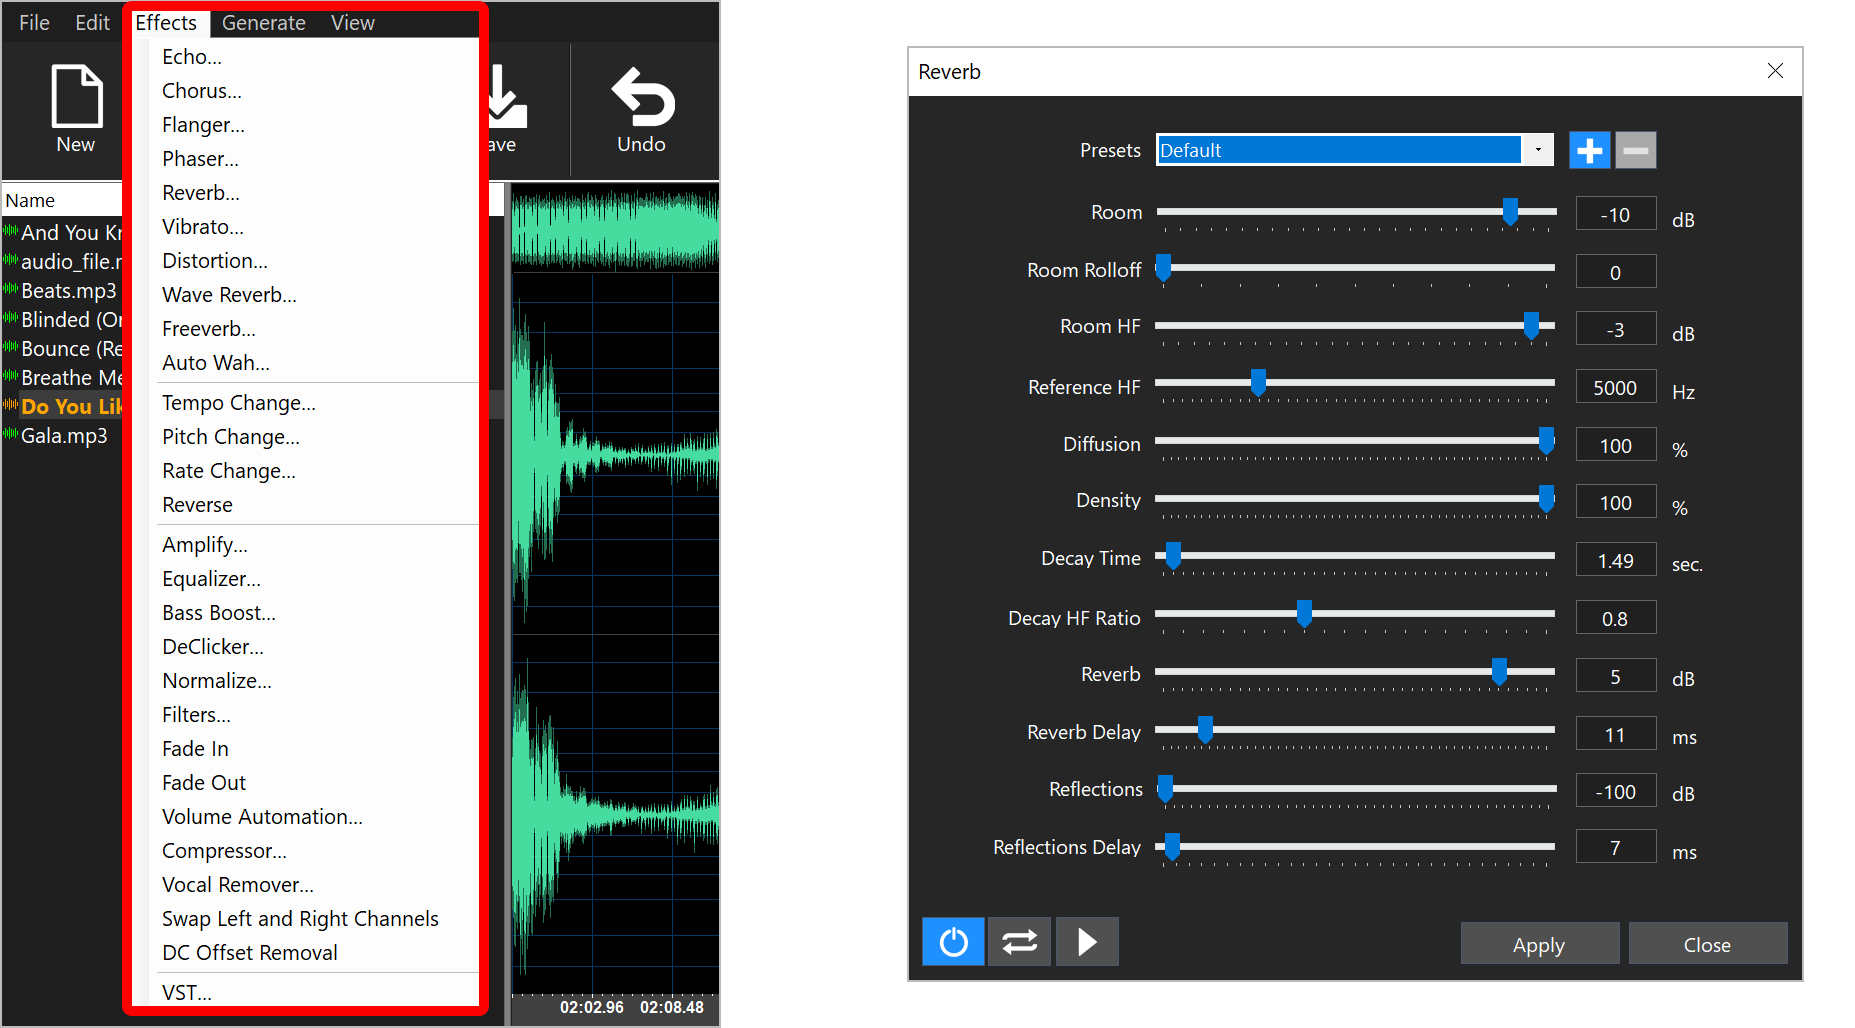This screenshot has width=1855, height=1028.
Task: Add a new preset with plus icon
Action: (x=1589, y=151)
